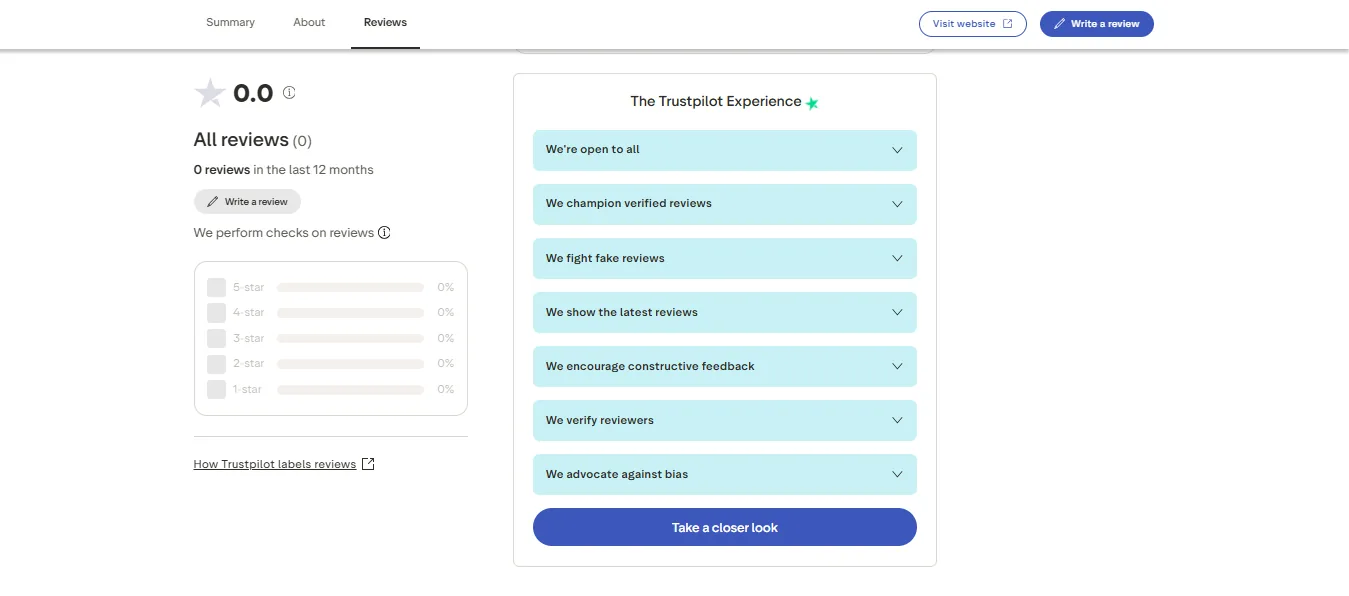Viewport: 1349px width, 596px height.
Task: Check the 4-star filter checkbox
Action: click(x=216, y=313)
